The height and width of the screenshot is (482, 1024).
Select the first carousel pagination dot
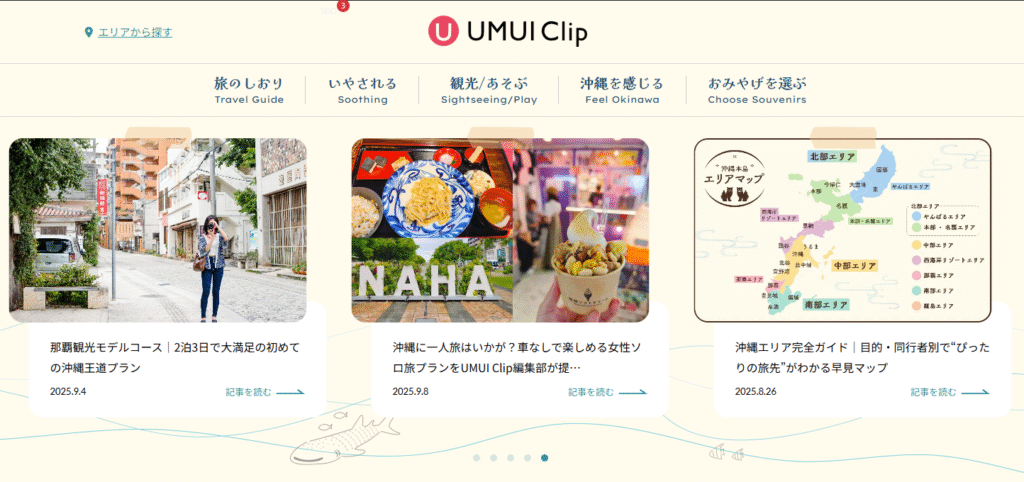click(477, 458)
